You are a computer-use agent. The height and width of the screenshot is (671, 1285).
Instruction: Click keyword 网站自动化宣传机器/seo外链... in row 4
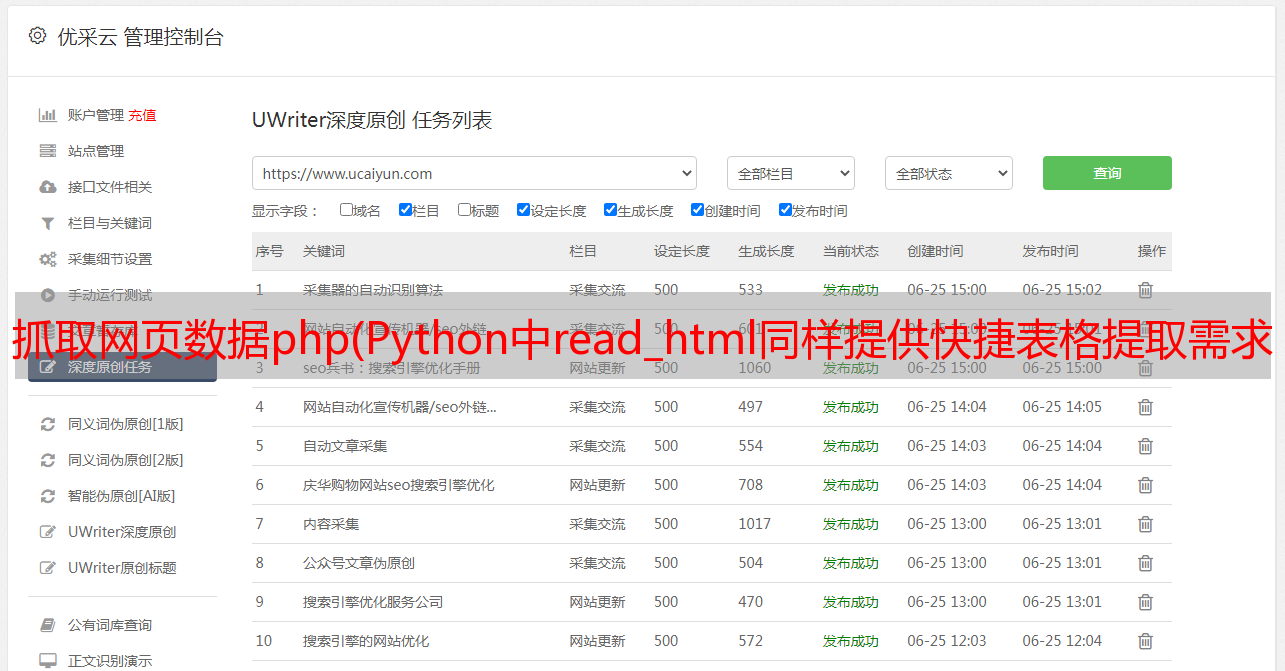click(x=400, y=407)
